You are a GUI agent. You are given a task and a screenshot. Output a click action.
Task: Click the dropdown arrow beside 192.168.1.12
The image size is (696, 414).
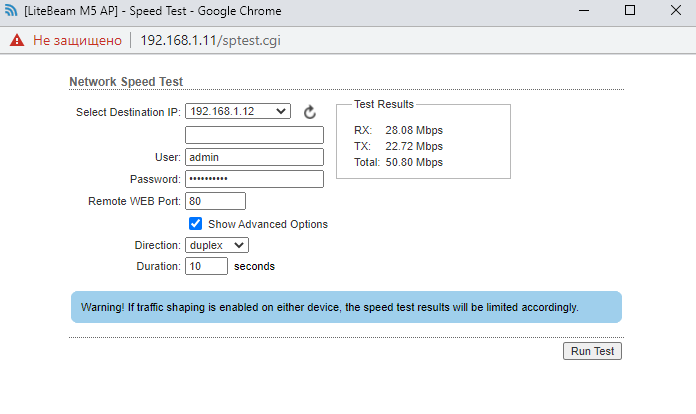[281, 111]
